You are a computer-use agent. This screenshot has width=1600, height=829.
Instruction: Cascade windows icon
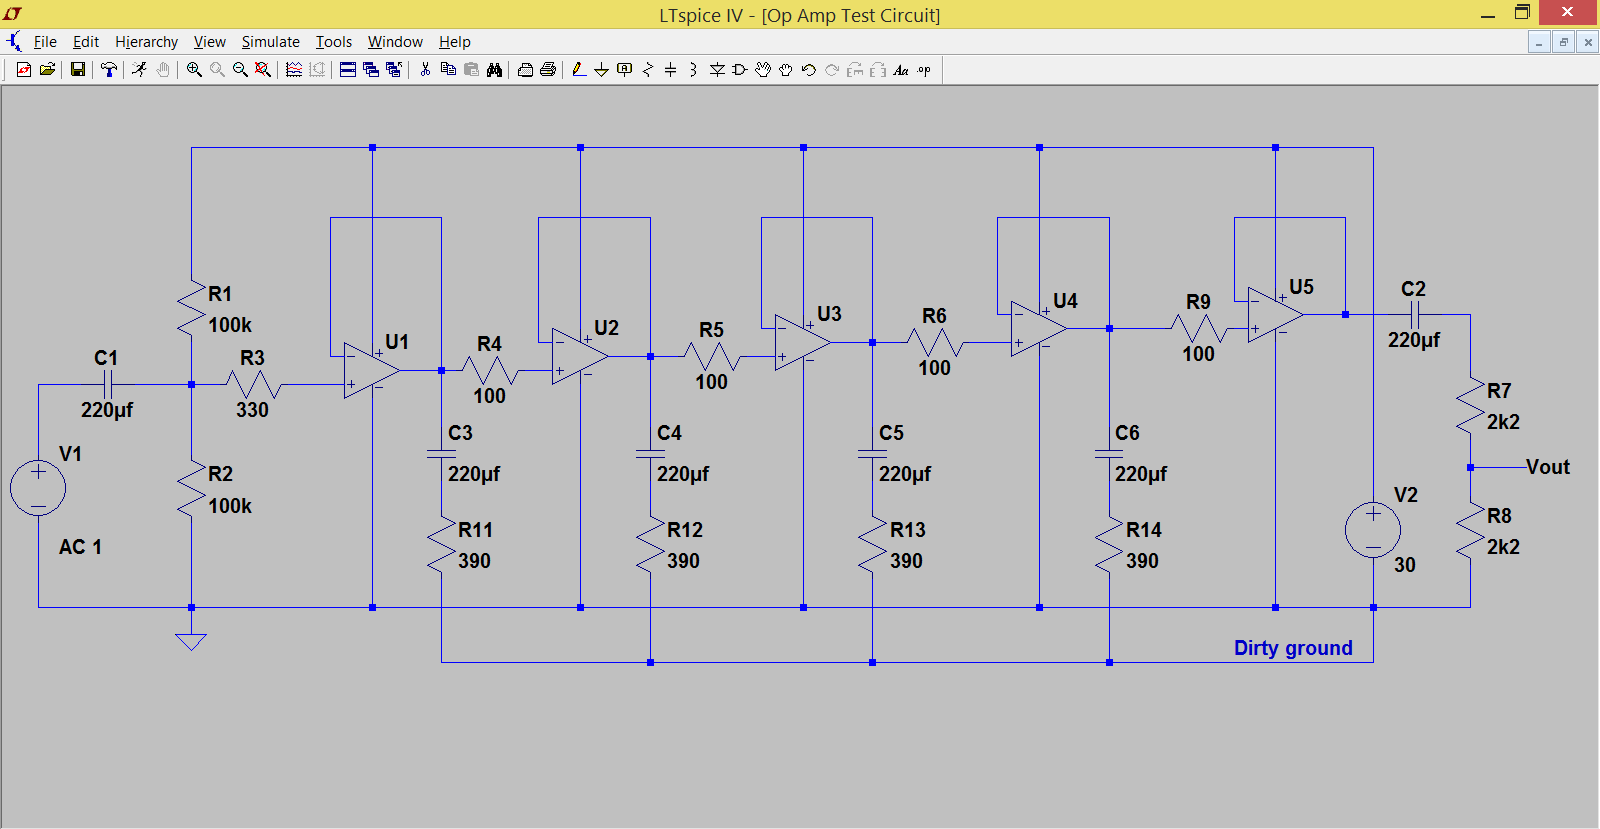tap(371, 69)
